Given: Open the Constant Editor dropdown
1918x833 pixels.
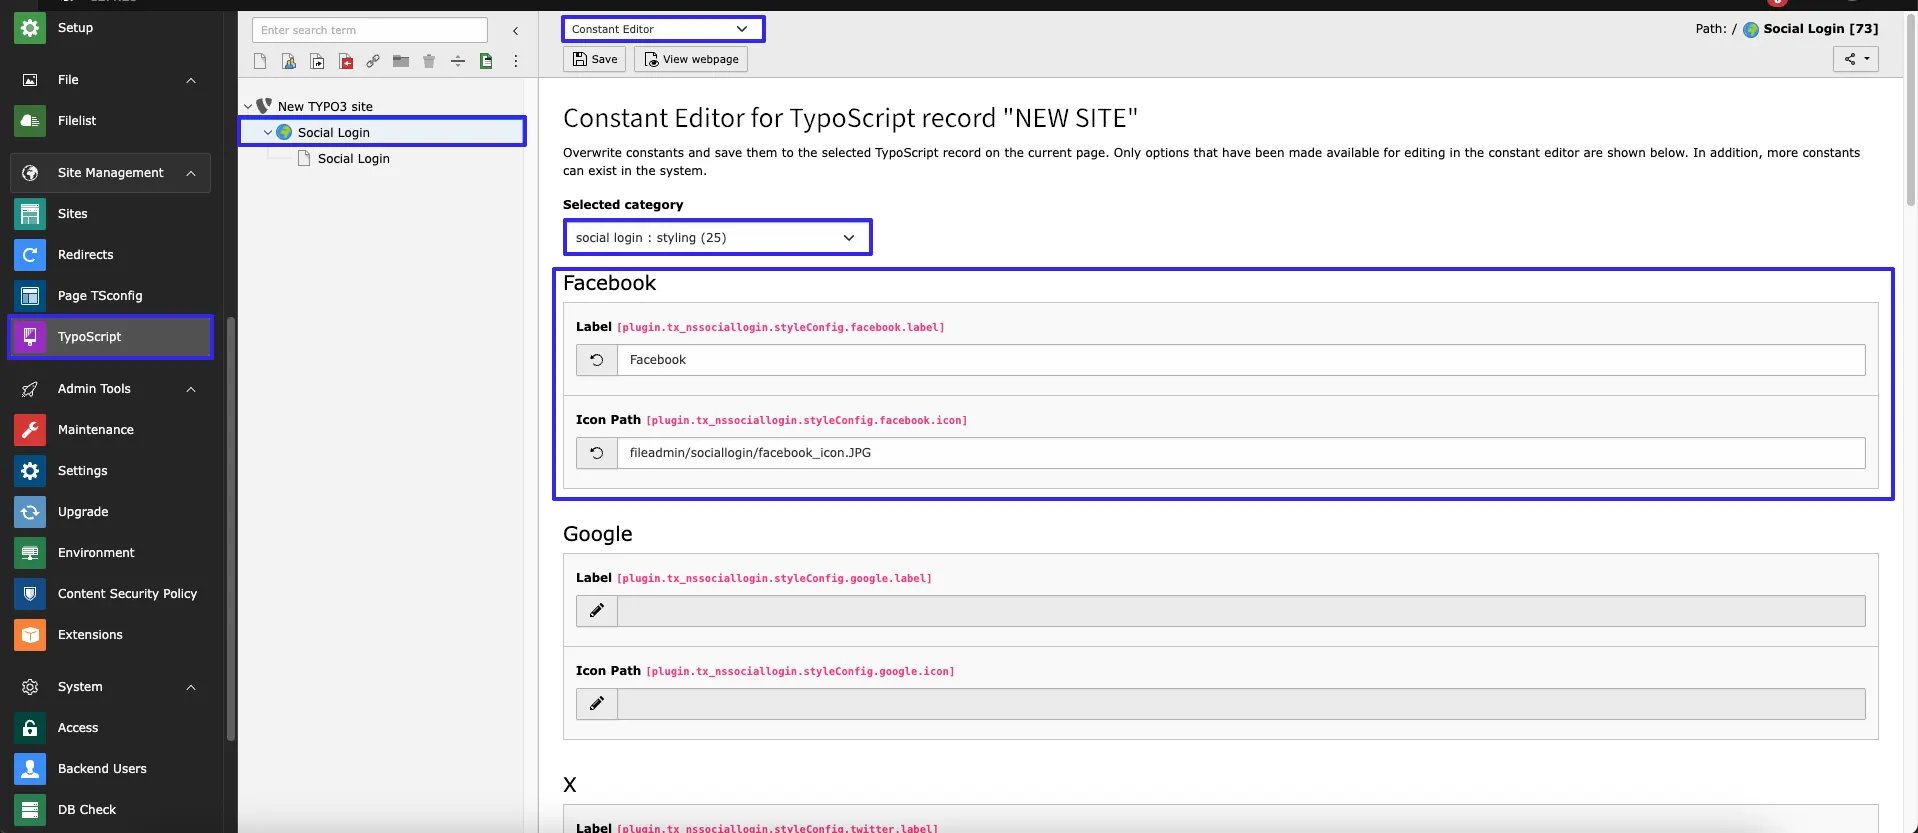Looking at the screenshot, I should tap(663, 29).
